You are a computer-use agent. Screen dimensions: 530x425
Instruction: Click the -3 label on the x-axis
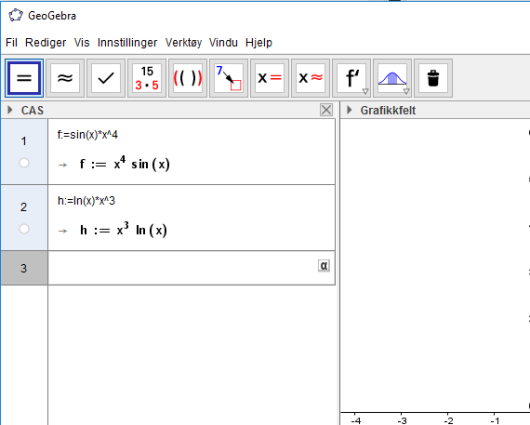402,421
